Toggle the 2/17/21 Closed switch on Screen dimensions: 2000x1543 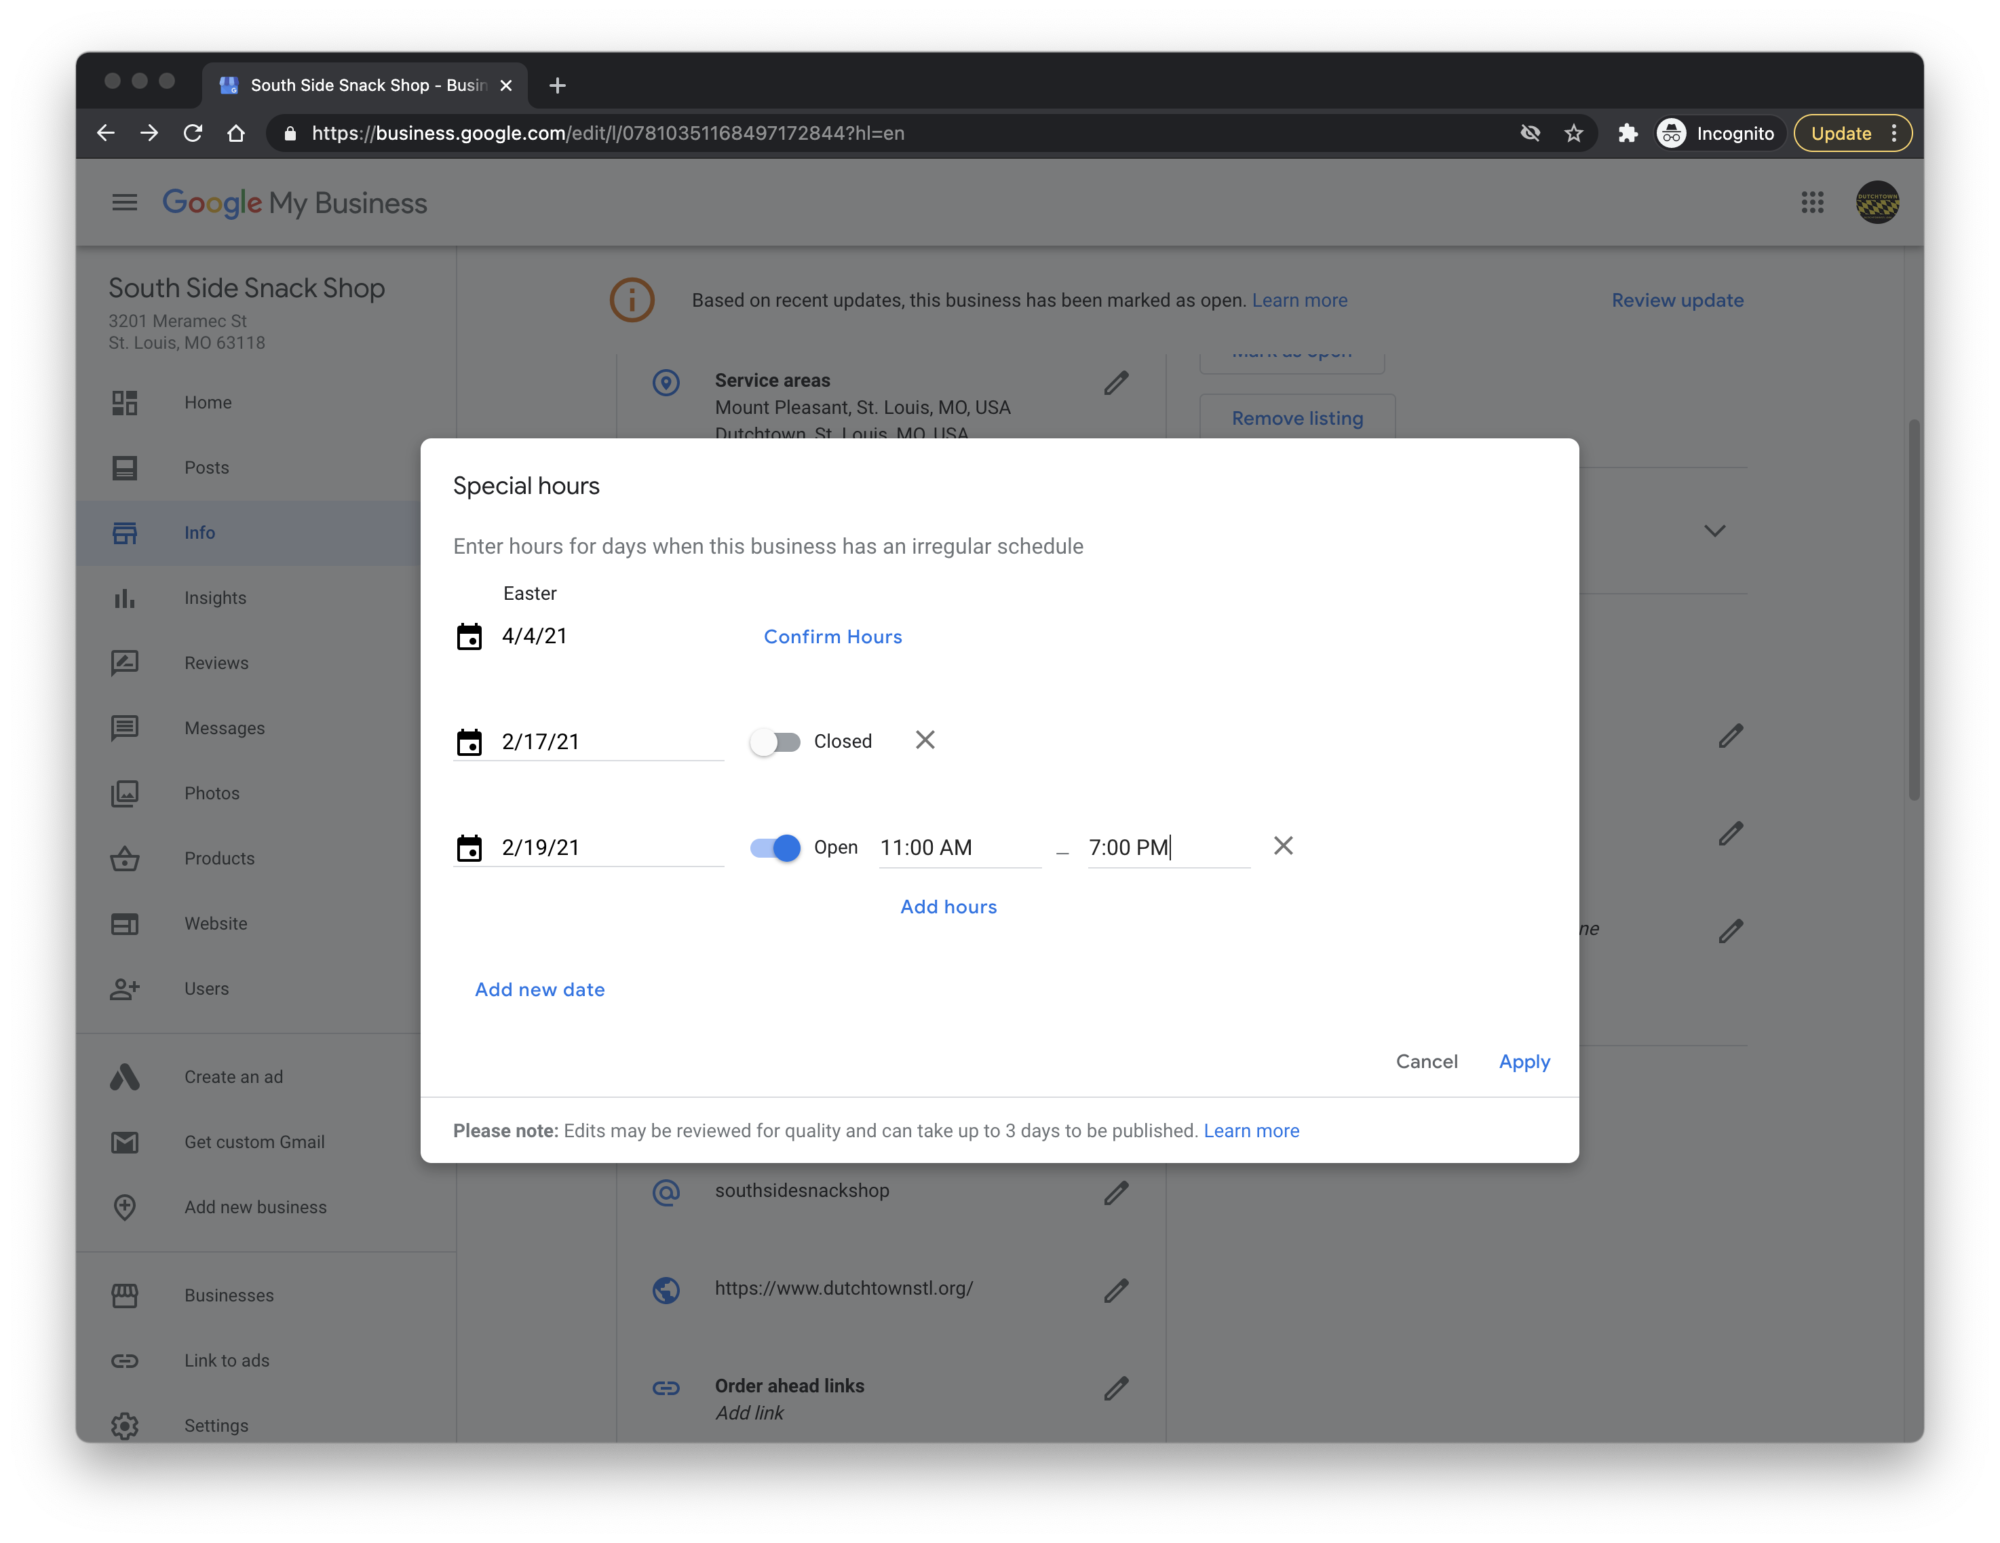click(775, 742)
